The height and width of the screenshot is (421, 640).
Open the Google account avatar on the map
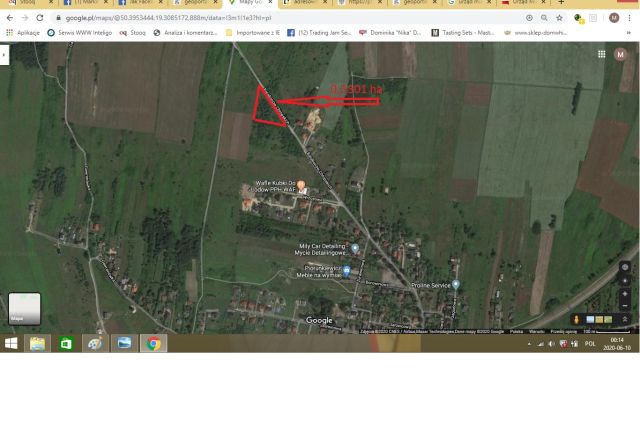tap(620, 54)
